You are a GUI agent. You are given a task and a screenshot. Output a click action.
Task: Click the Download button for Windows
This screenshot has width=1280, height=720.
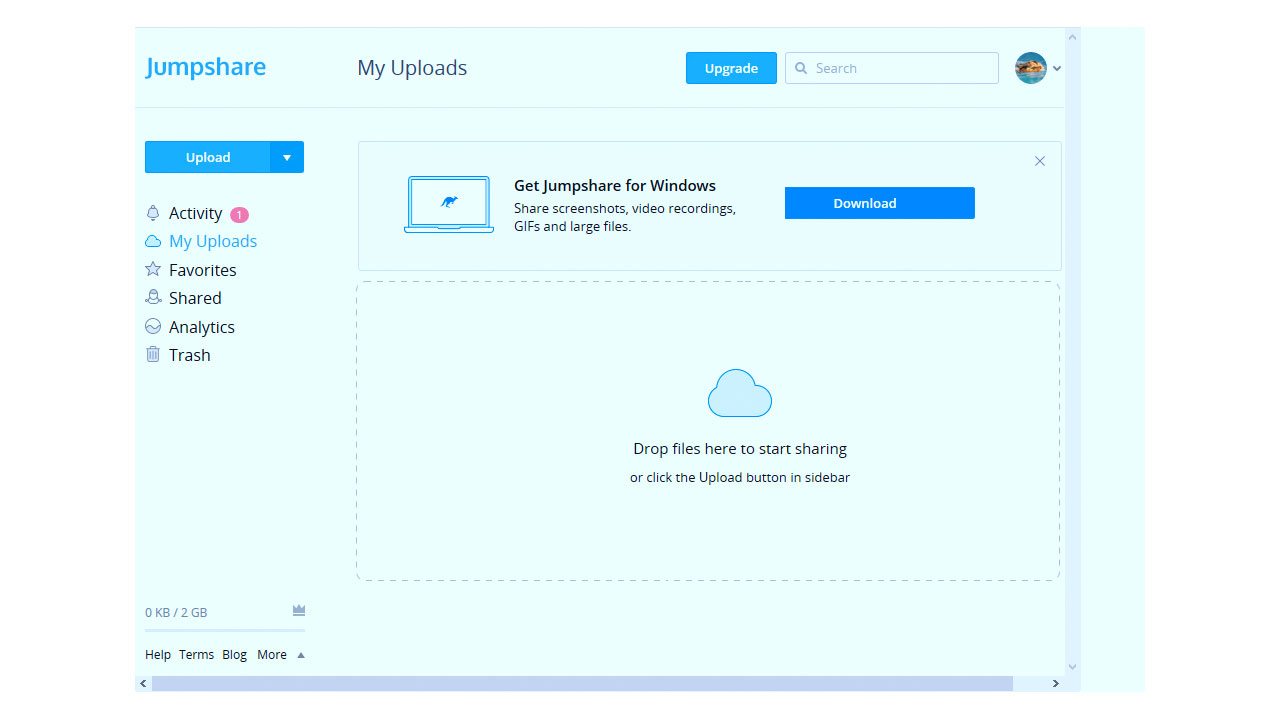tap(879, 203)
